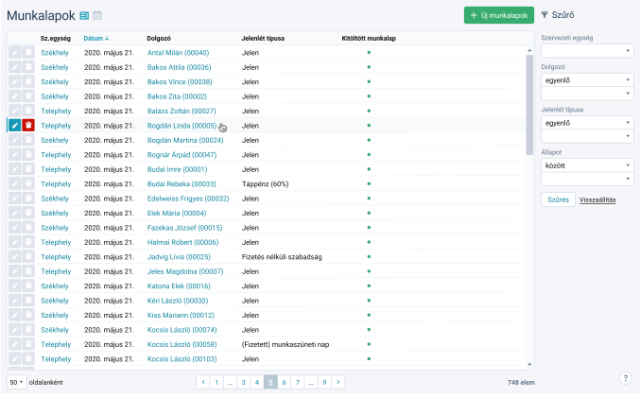This screenshot has height=393, width=640.
Task: Delete the Halmai Róbert (00006) row
Action: click(29, 242)
